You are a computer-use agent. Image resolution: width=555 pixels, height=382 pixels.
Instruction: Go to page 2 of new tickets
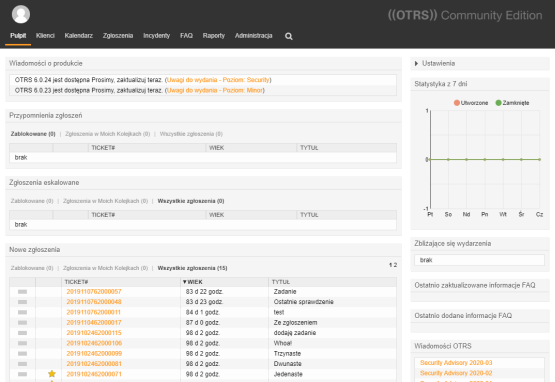[395, 265]
